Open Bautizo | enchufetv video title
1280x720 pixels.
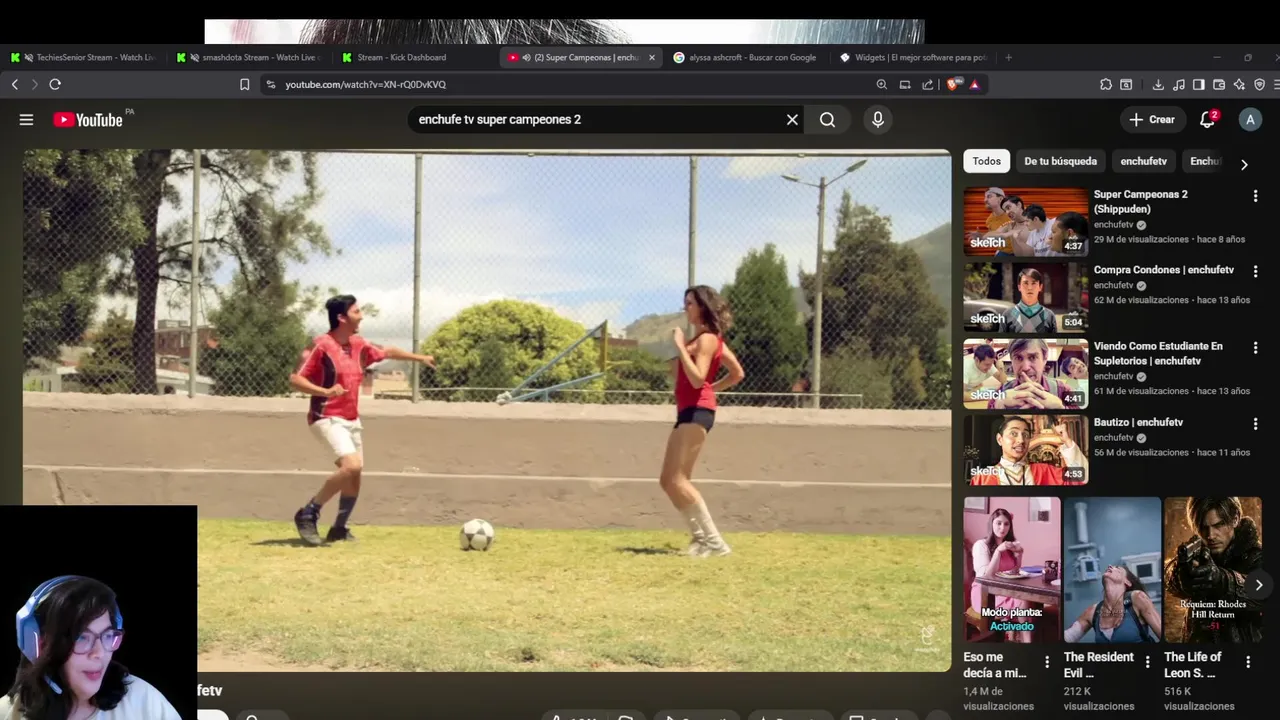pyautogui.click(x=1138, y=422)
